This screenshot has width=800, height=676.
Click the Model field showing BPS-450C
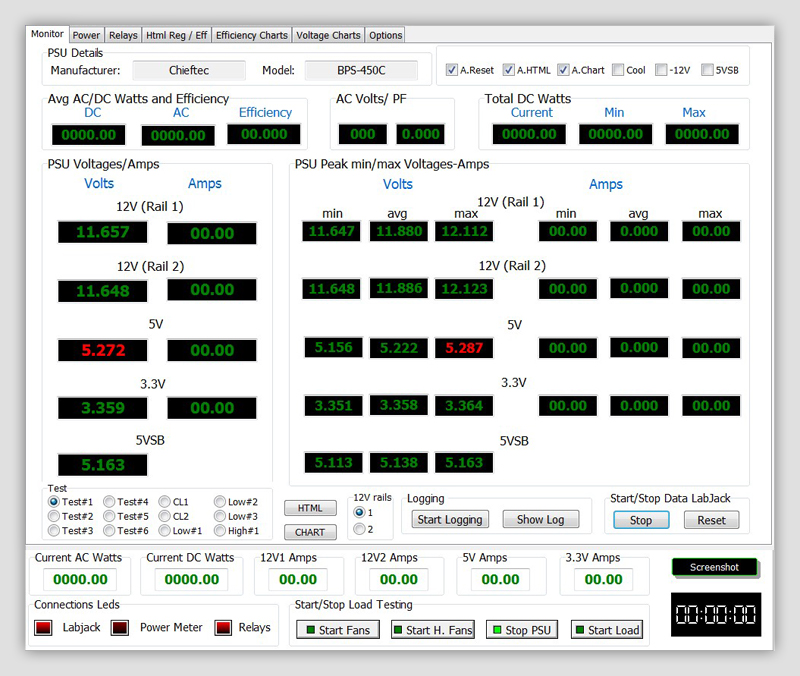361,70
